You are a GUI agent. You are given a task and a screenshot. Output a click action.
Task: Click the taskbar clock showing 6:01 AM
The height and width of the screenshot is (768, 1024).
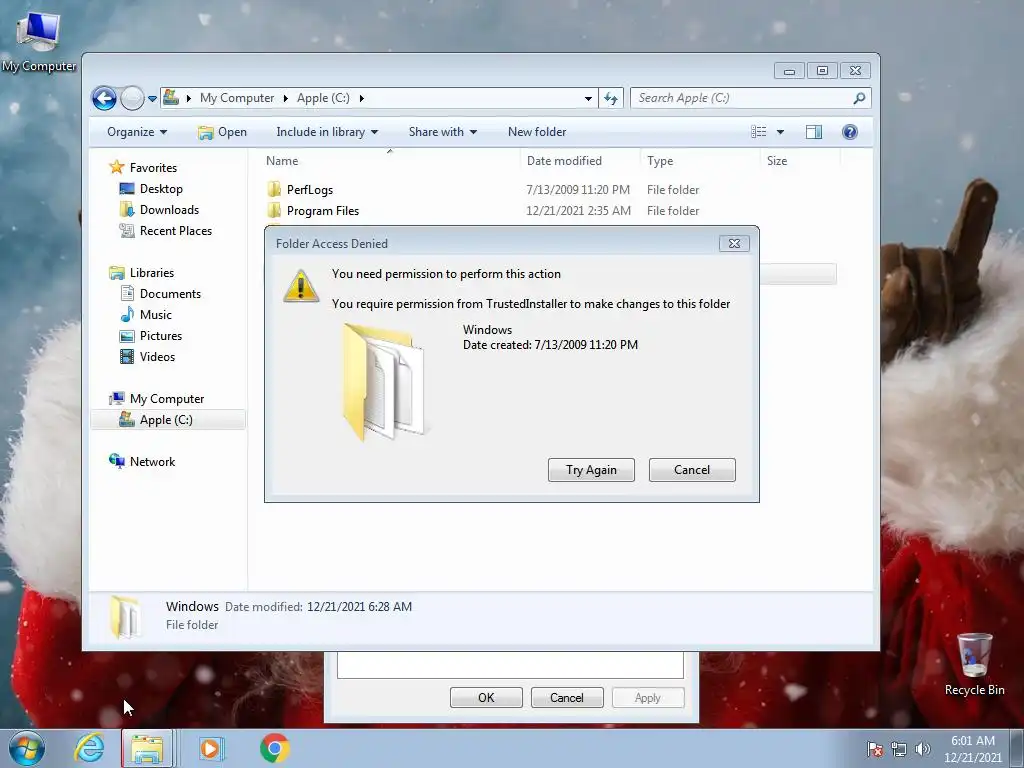click(x=972, y=749)
